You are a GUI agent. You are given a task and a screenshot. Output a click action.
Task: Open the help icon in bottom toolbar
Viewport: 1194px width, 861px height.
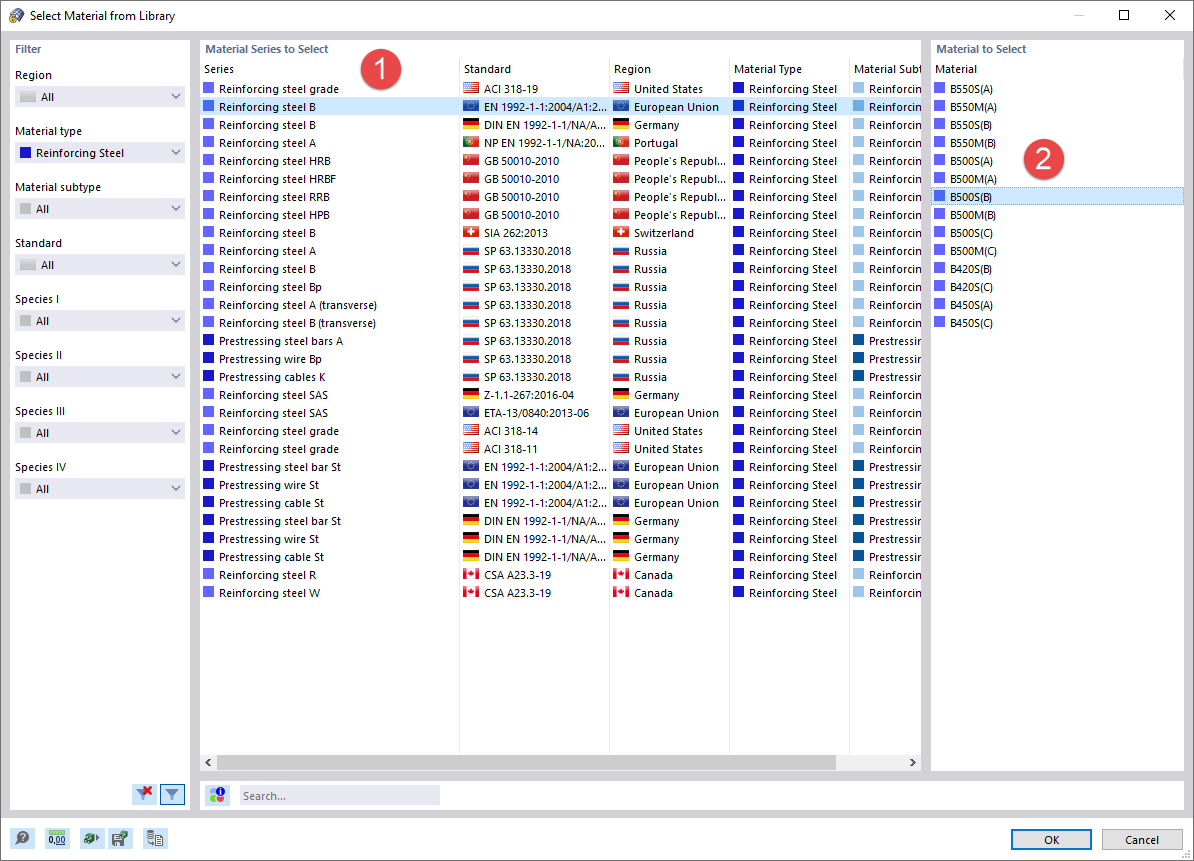point(23,838)
